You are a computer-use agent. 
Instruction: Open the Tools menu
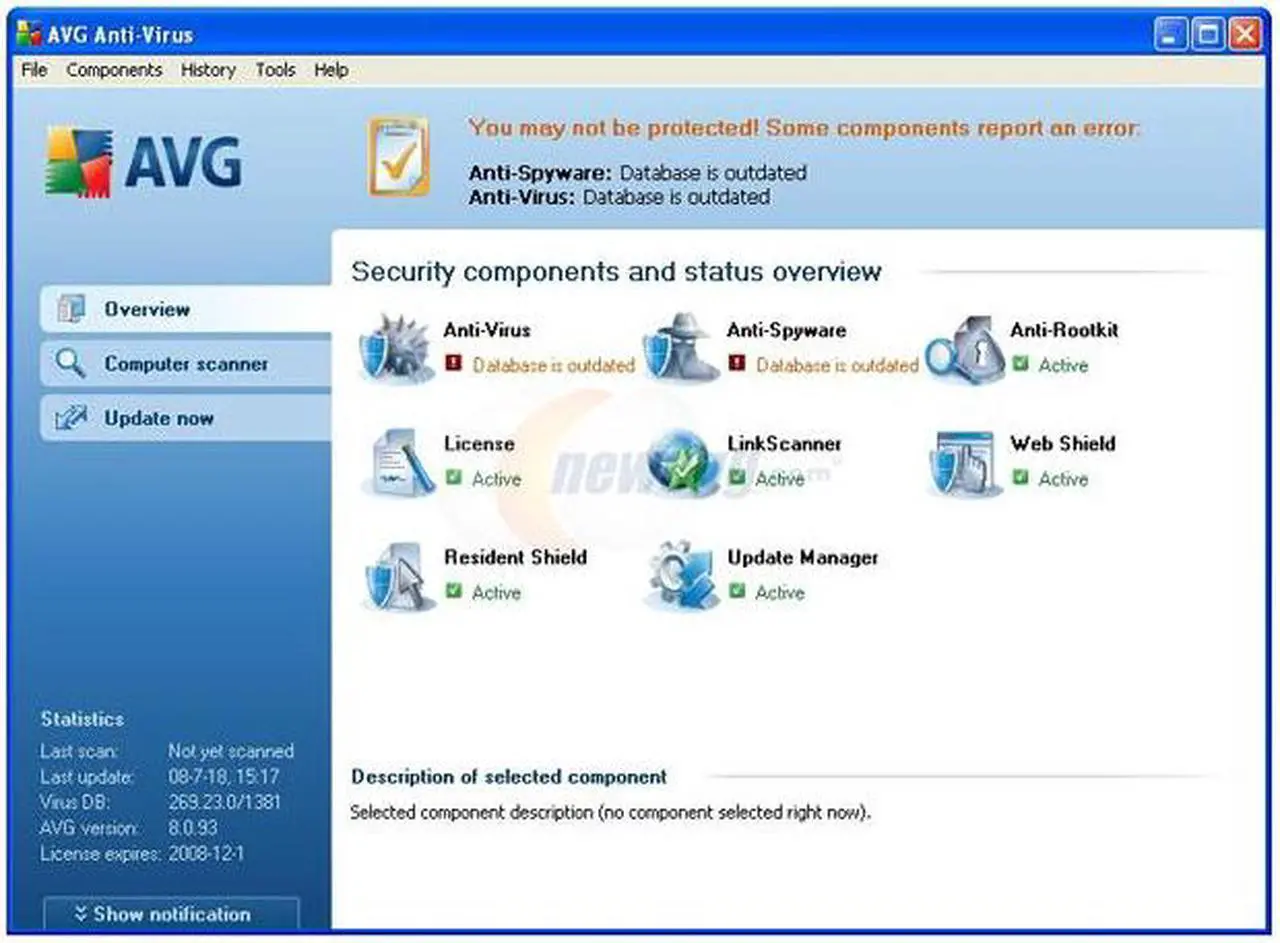(275, 70)
